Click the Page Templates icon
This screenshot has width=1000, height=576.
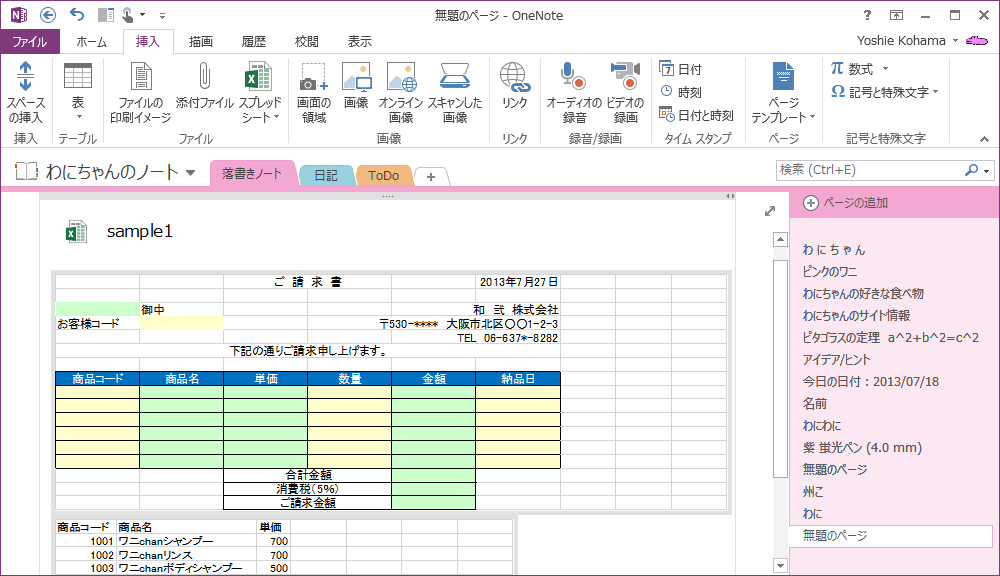783,77
